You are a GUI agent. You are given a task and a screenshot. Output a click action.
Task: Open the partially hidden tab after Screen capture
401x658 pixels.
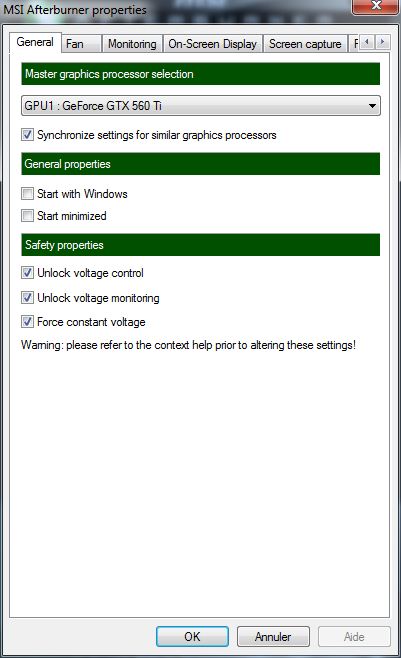pos(354,44)
